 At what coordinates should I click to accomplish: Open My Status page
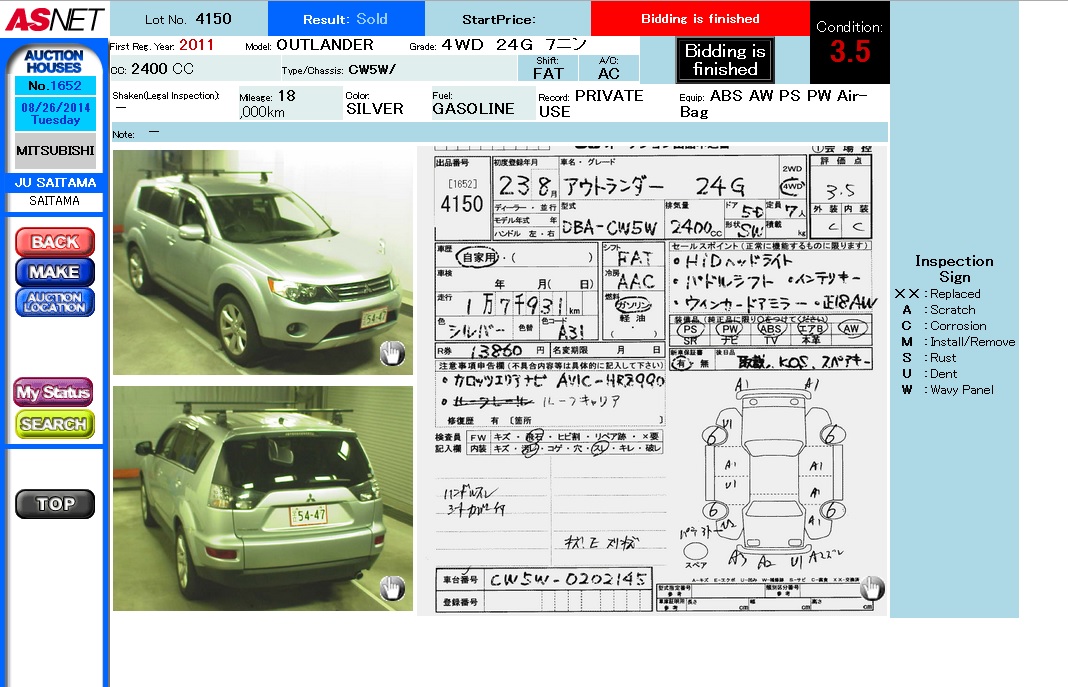[54, 393]
